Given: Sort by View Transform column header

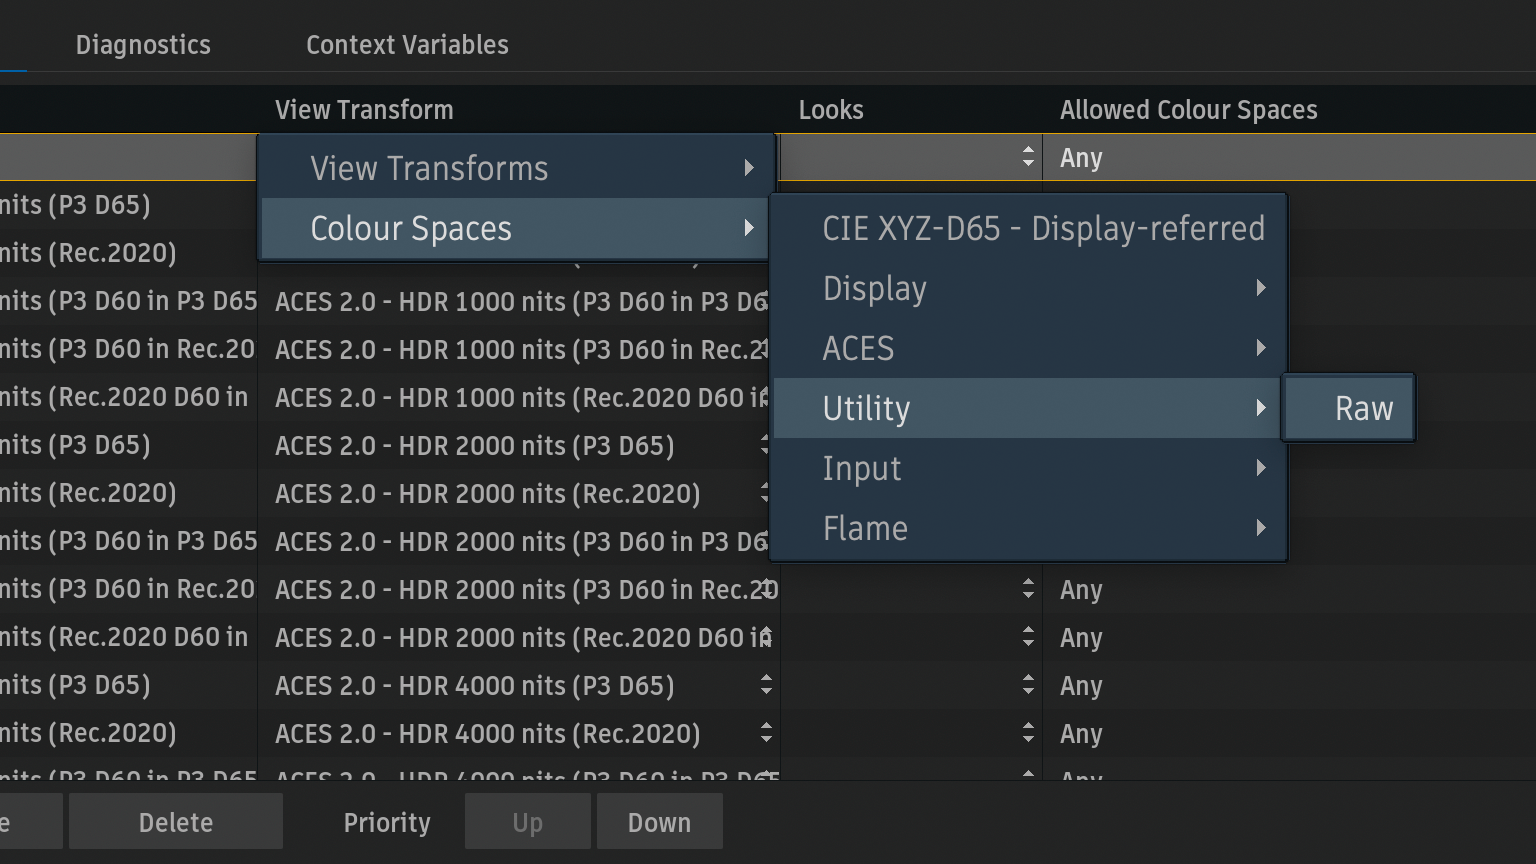Looking at the screenshot, I should 364,110.
